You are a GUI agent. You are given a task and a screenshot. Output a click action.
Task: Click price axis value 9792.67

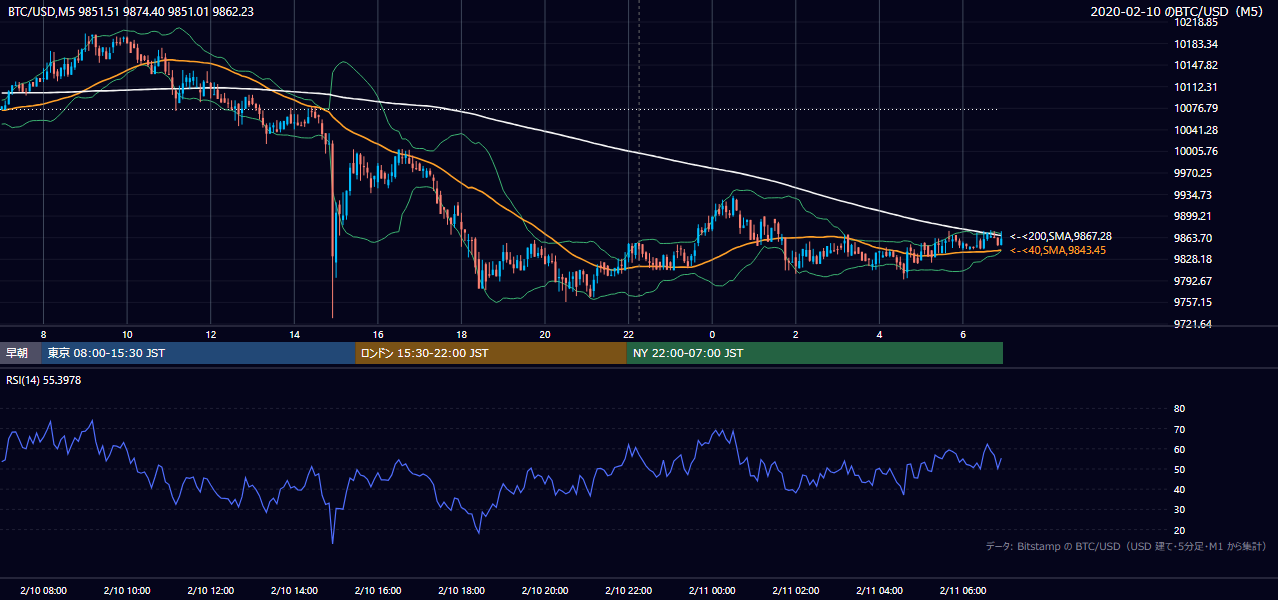point(1193,281)
